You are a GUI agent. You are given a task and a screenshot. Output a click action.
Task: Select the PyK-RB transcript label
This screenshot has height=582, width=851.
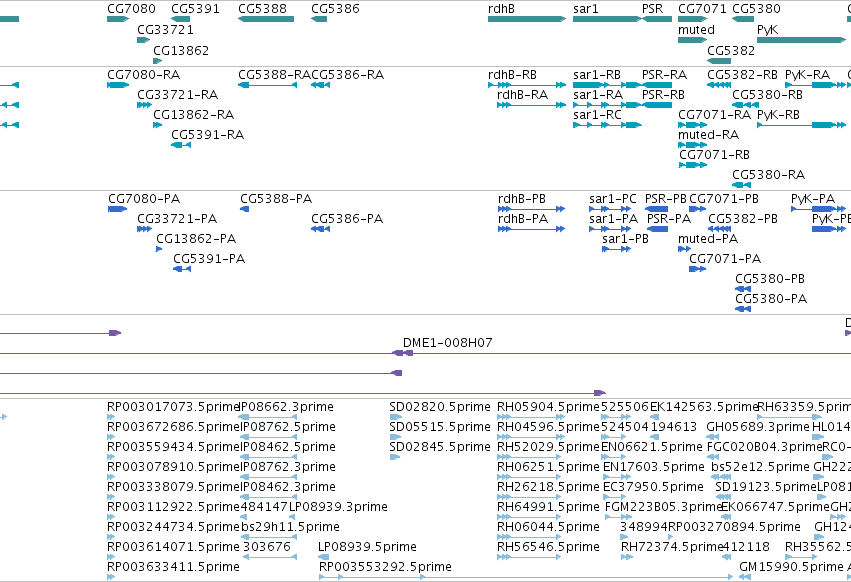click(x=778, y=115)
